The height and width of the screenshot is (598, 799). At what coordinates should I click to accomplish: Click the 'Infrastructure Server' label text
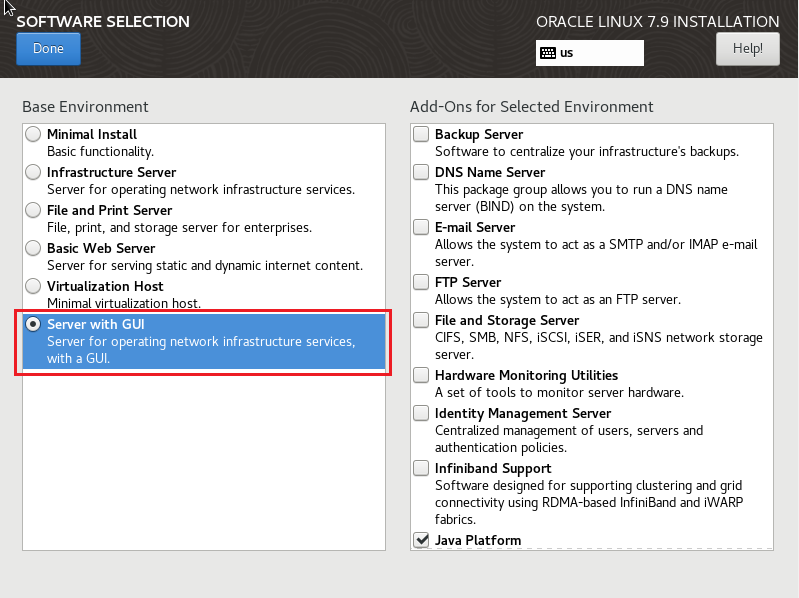point(112,172)
